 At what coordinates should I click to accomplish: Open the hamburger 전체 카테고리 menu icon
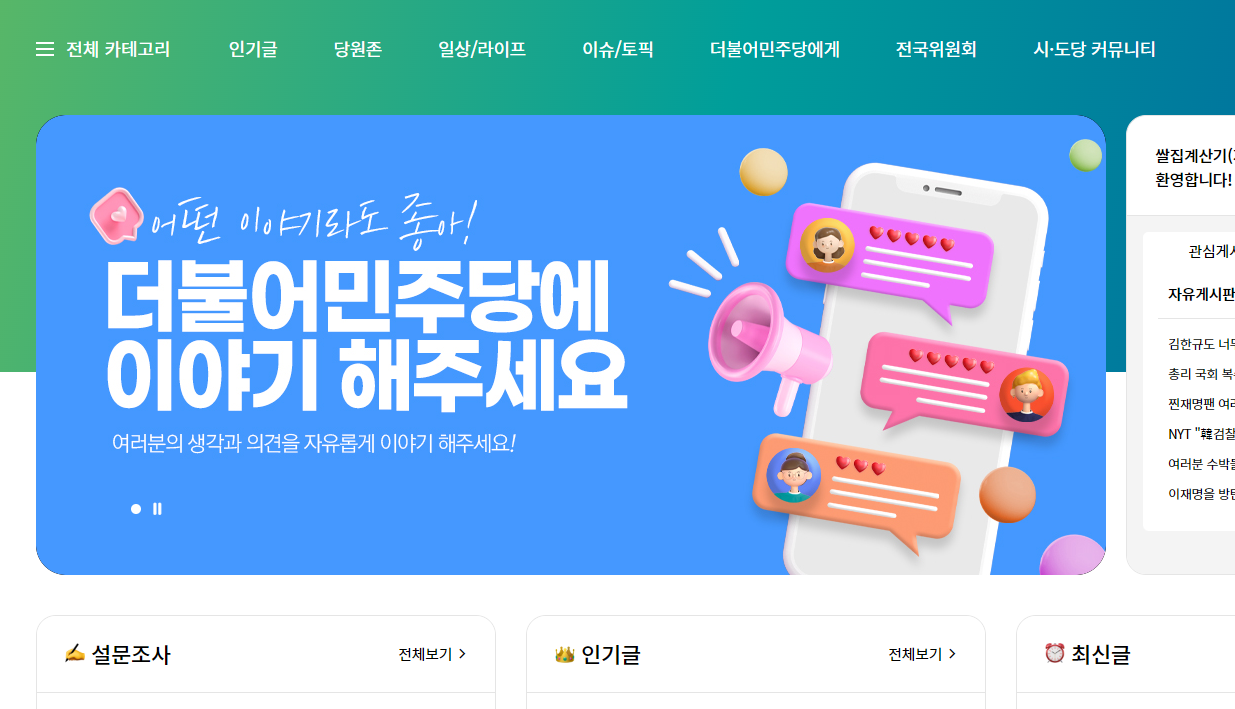click(x=45, y=49)
